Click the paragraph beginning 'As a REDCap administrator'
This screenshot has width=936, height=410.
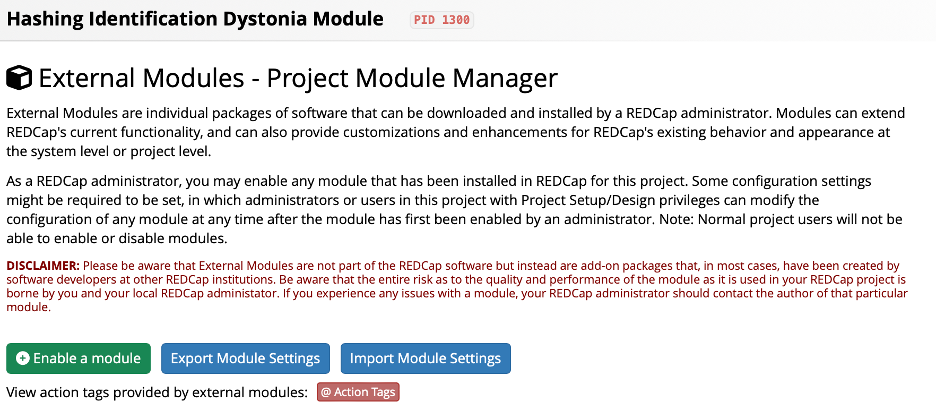454,210
